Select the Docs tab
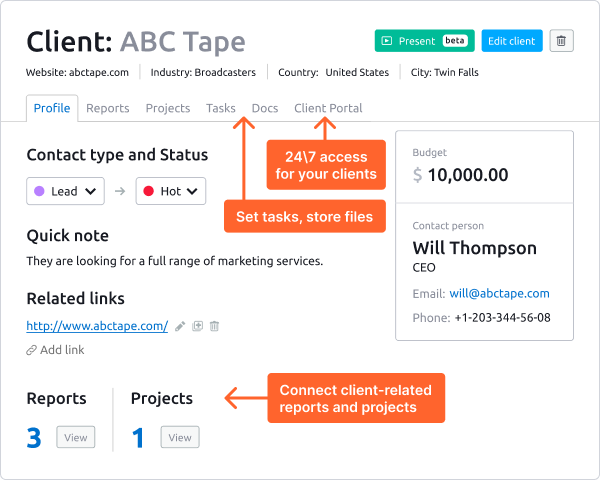This screenshot has width=600, height=480. [x=265, y=108]
